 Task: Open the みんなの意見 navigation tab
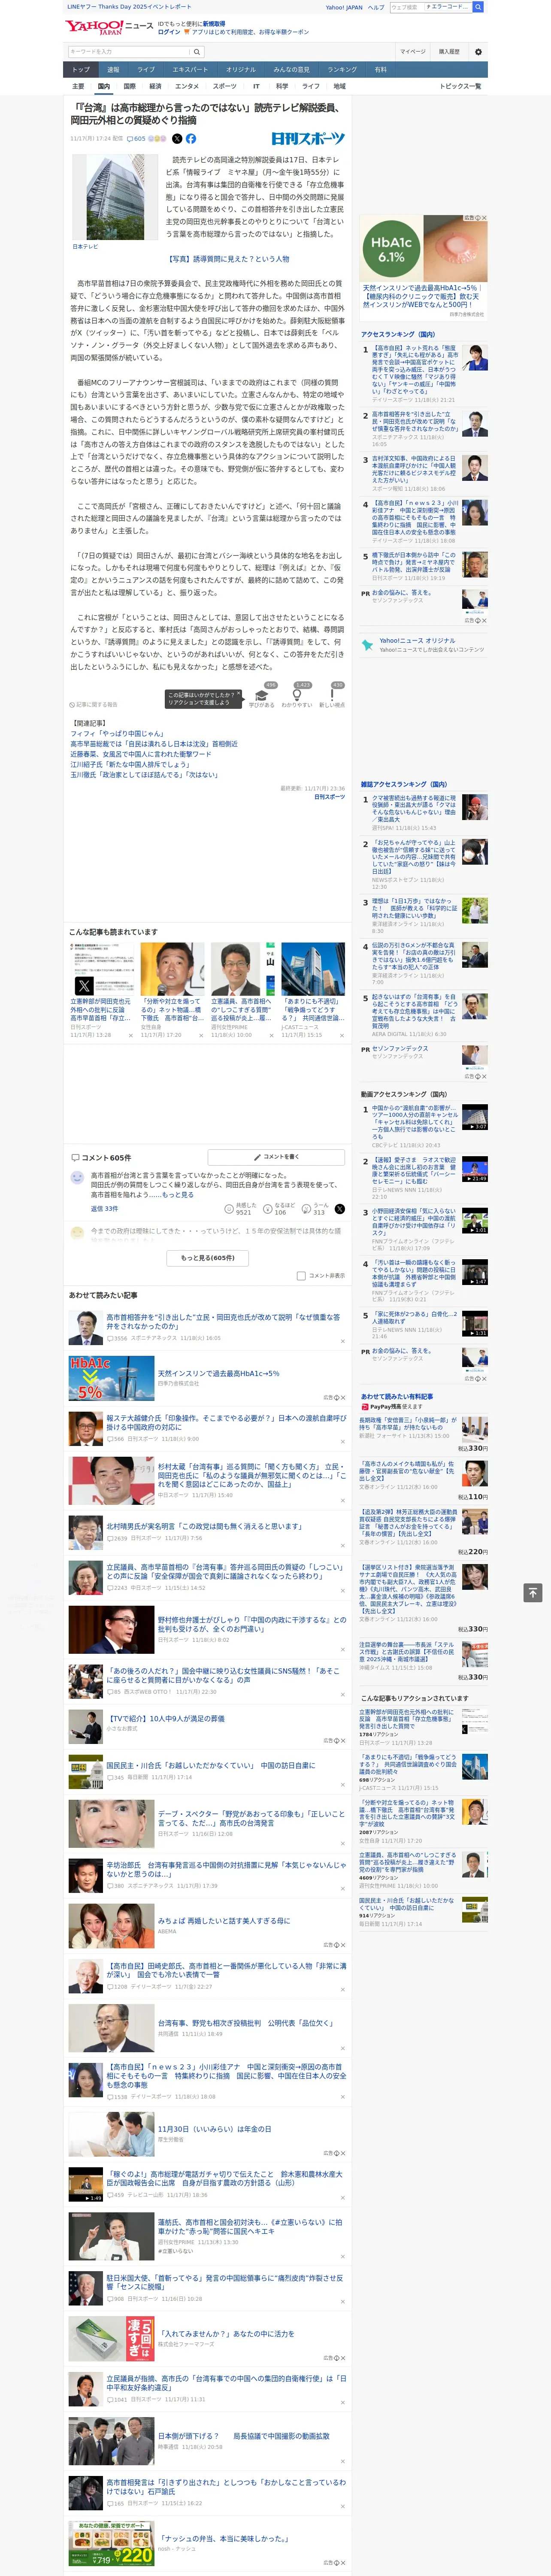(291, 70)
